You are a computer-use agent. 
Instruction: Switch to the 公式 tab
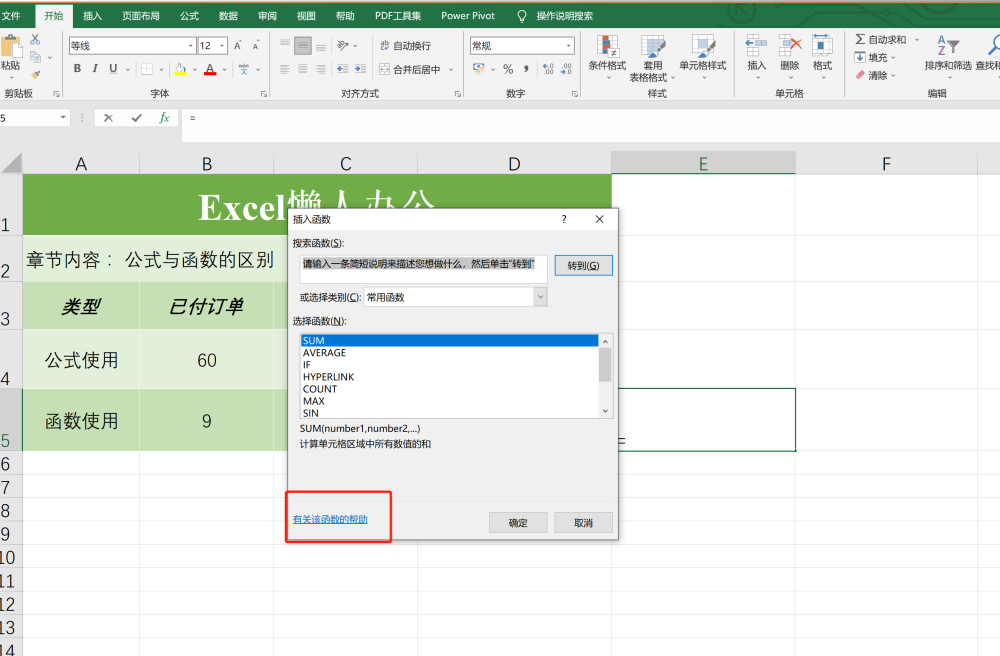click(189, 15)
